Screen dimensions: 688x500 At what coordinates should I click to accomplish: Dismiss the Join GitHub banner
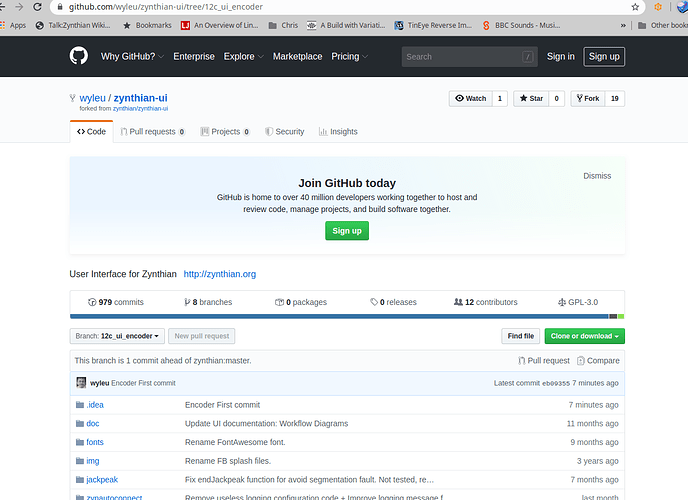pos(597,176)
